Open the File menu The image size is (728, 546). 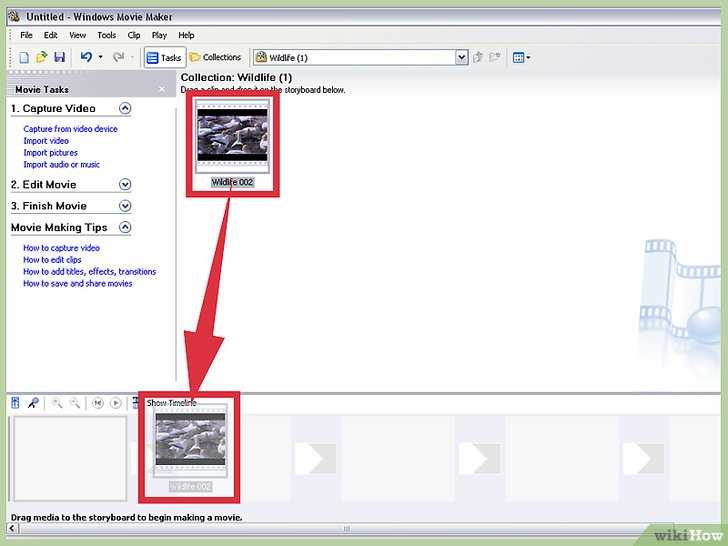pos(26,35)
